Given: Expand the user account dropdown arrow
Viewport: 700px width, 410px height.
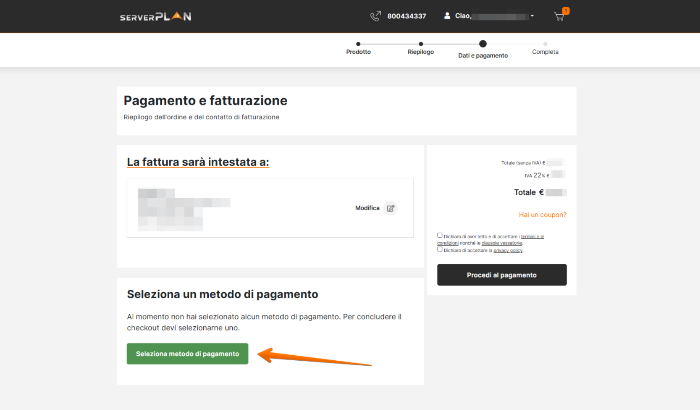Looking at the screenshot, I should (532, 16).
